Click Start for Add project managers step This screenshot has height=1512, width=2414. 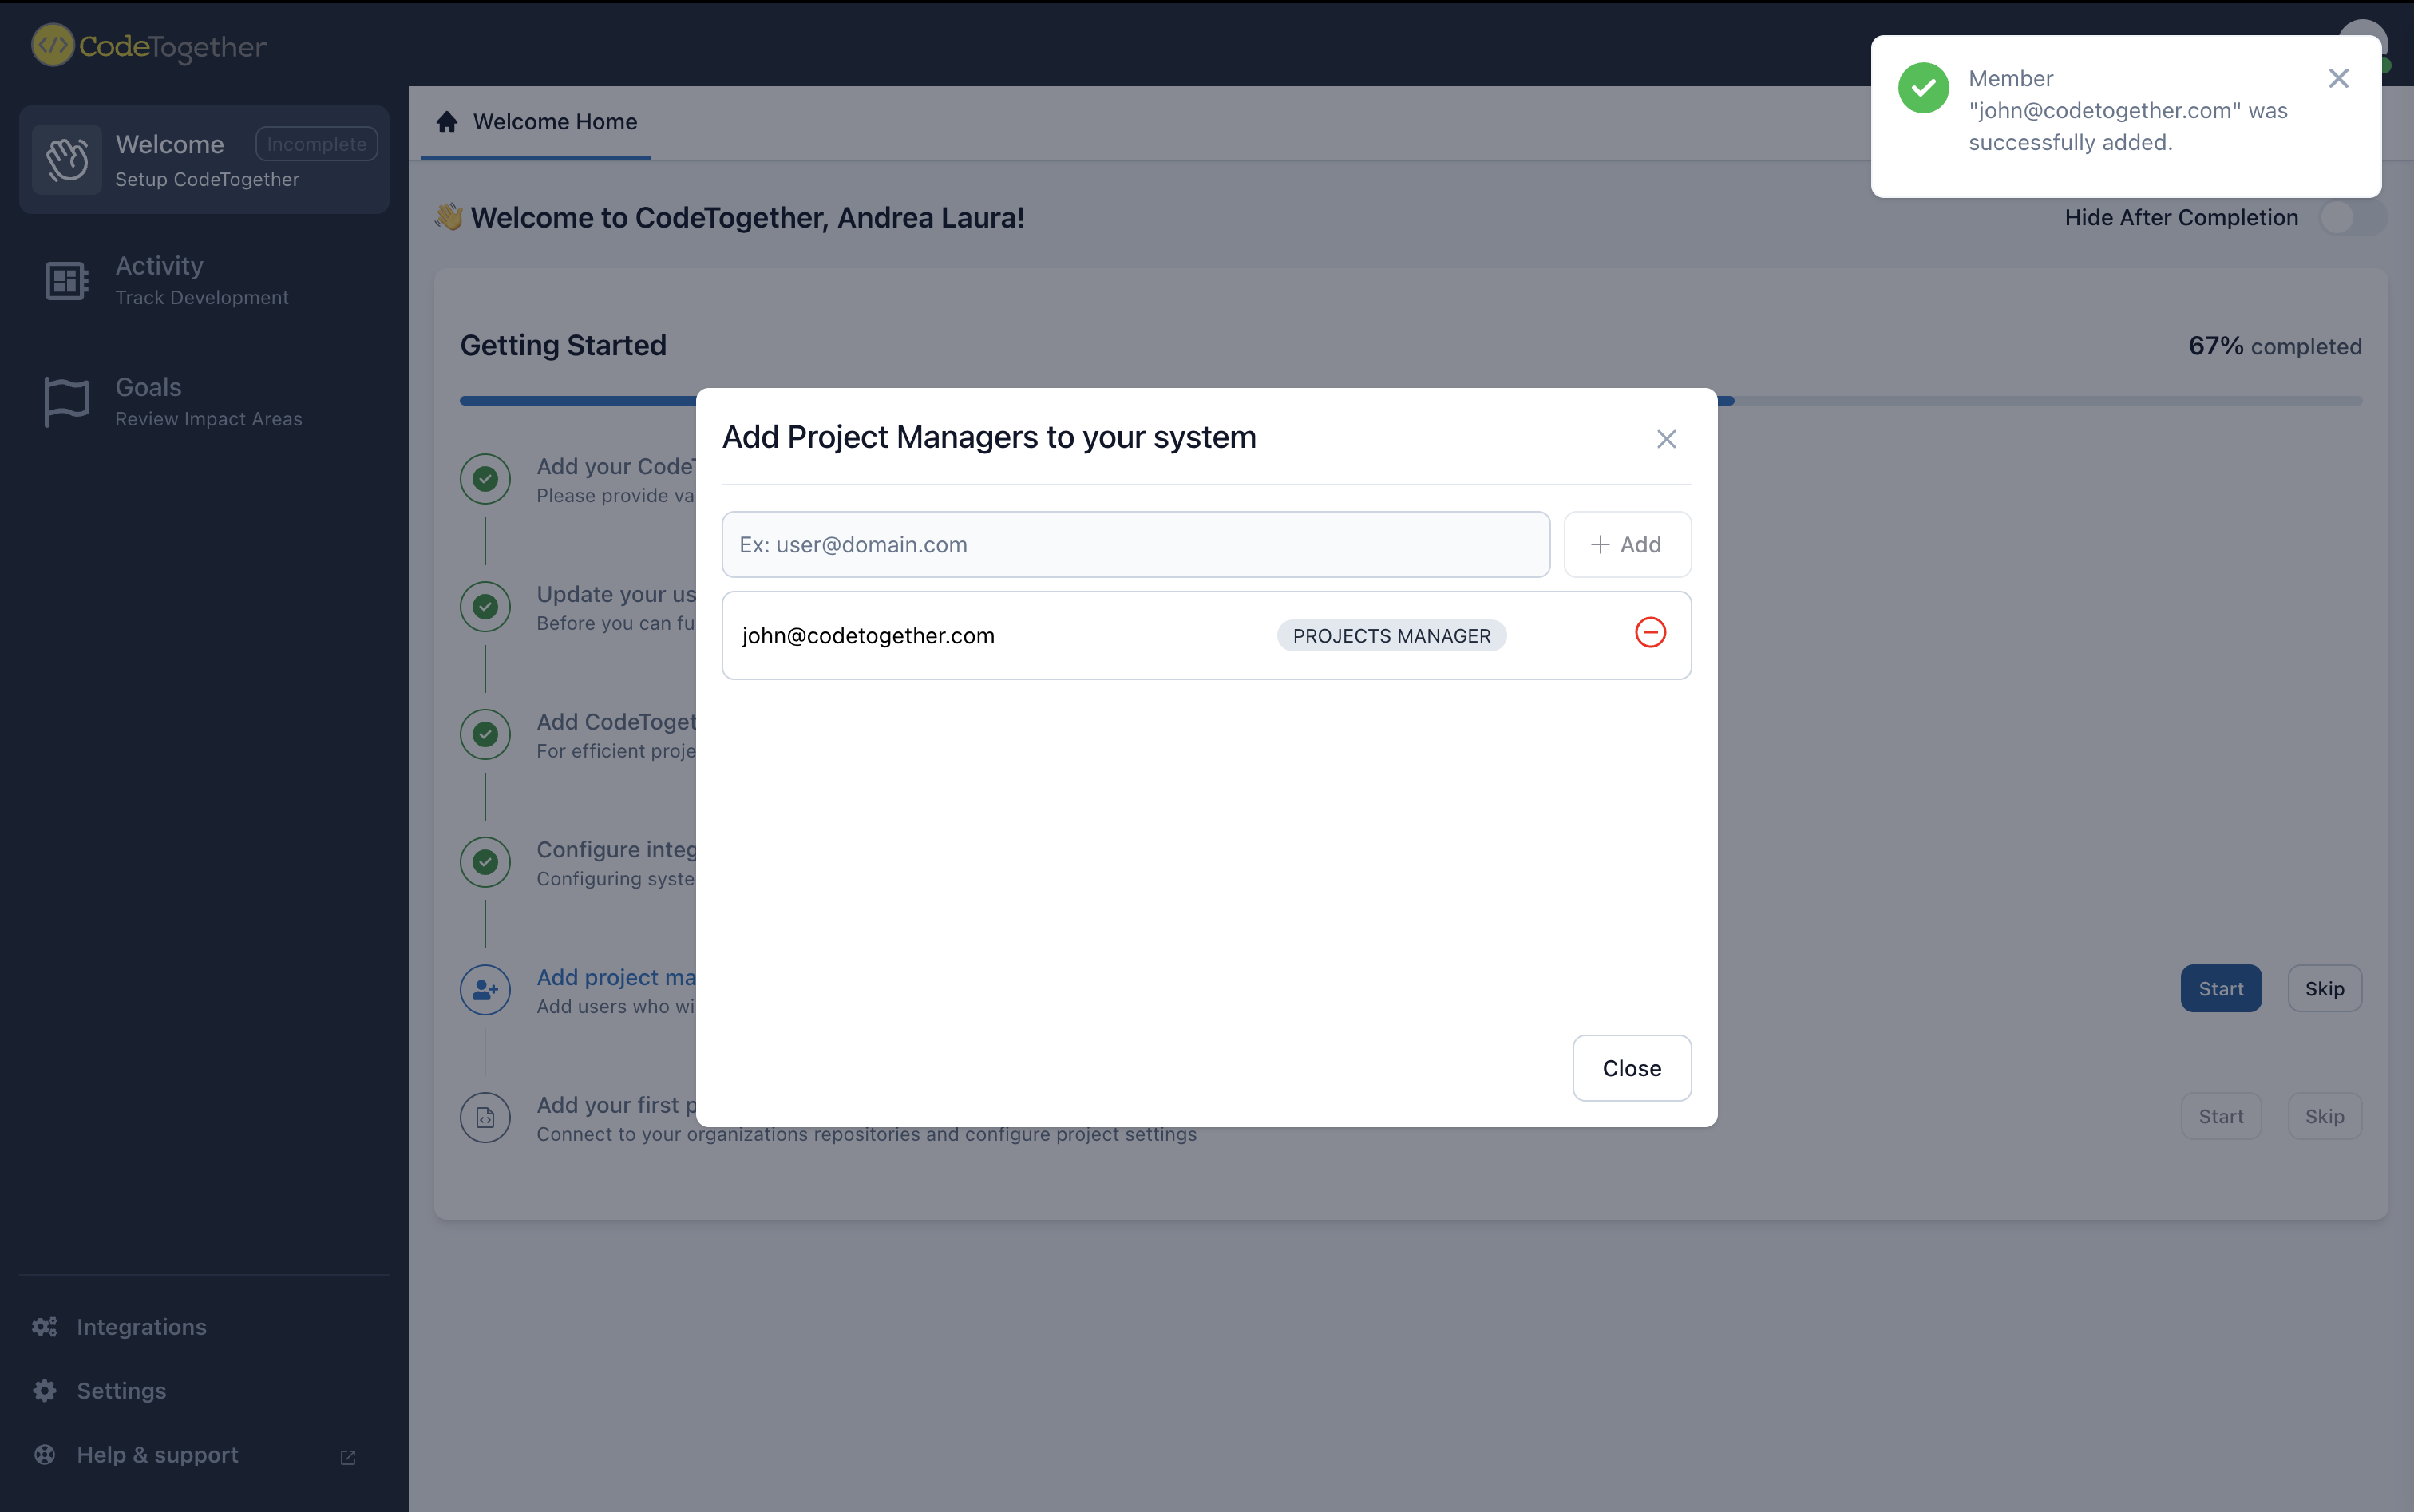(2220, 988)
